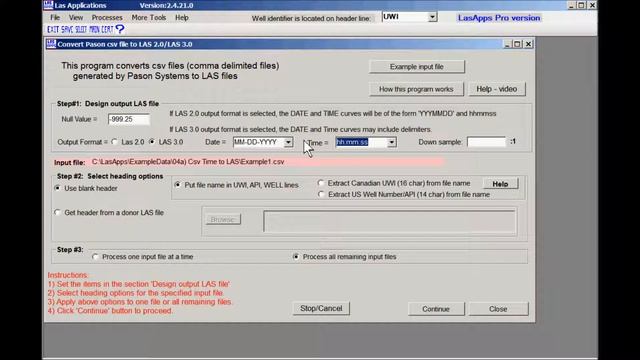Close the Convert Pason csv dialog window
This screenshot has height=360, width=640.
coord(528,44)
